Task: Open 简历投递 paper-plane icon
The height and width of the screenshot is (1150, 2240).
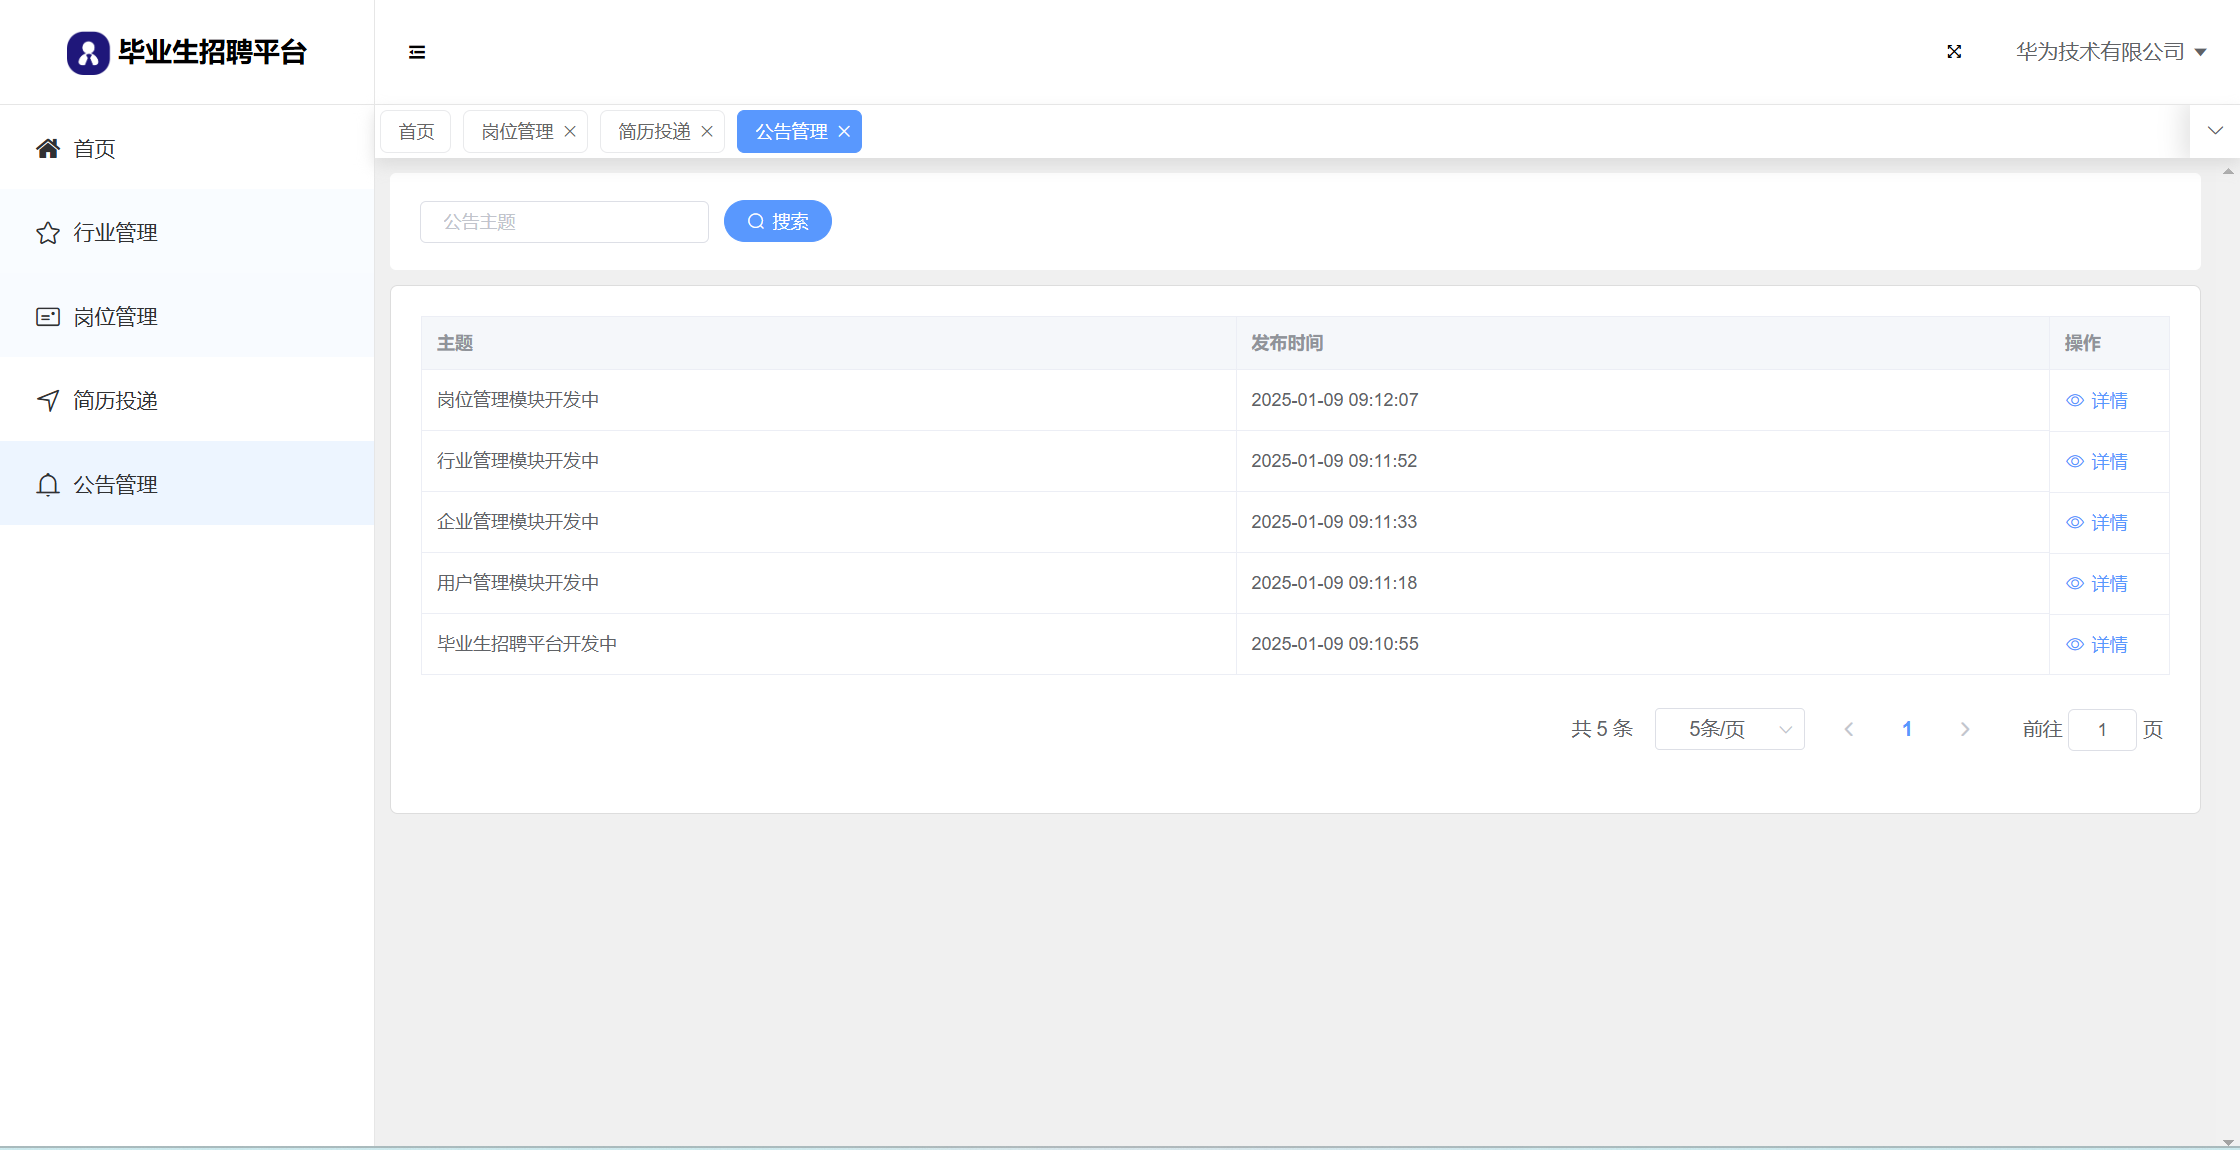Action: [x=48, y=401]
